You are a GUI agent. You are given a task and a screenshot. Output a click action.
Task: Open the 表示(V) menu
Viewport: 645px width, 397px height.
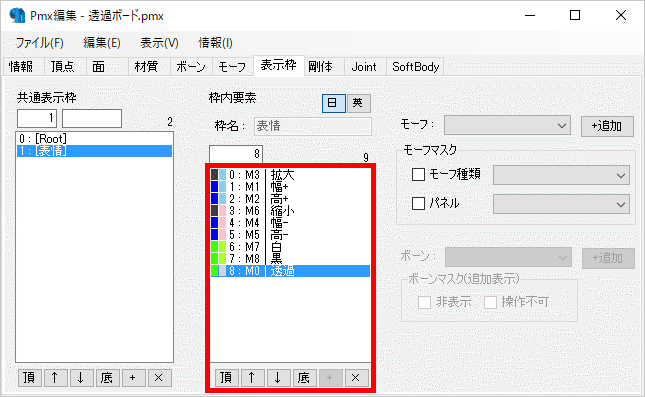point(159,43)
